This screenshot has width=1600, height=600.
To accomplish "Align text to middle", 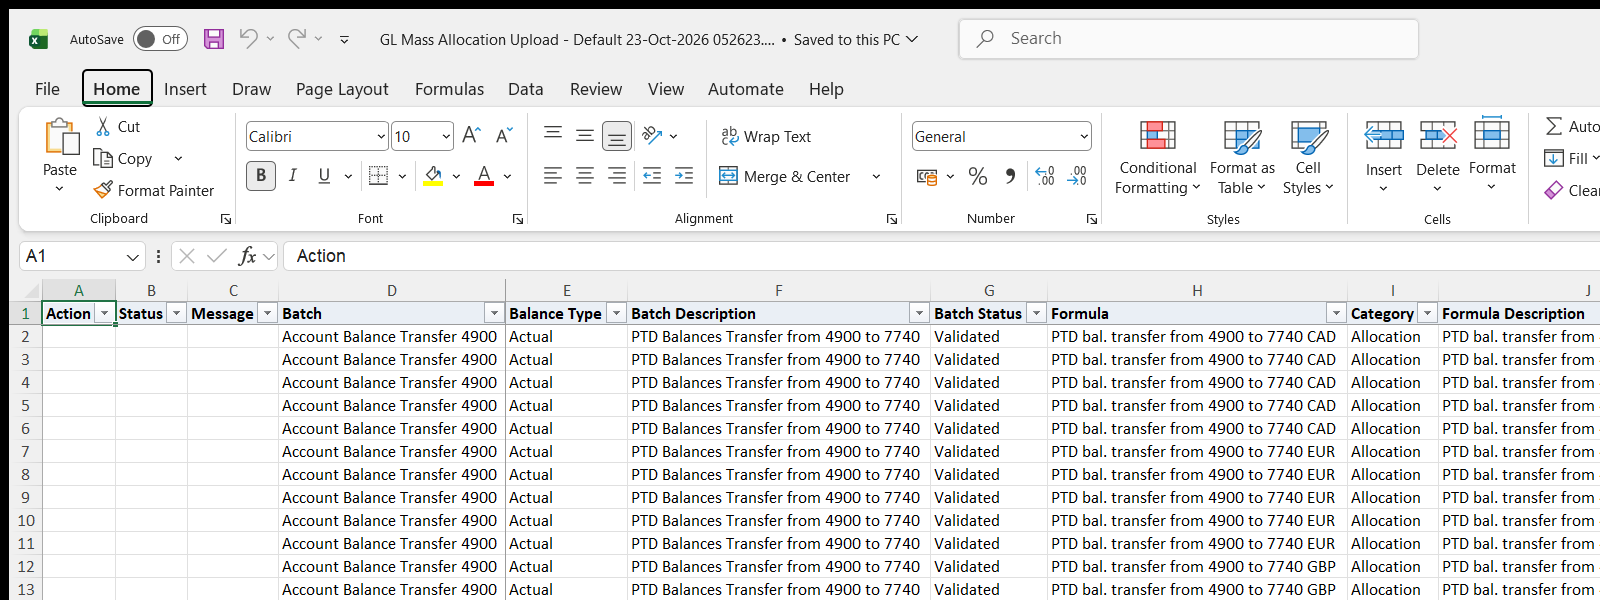I will coord(585,136).
